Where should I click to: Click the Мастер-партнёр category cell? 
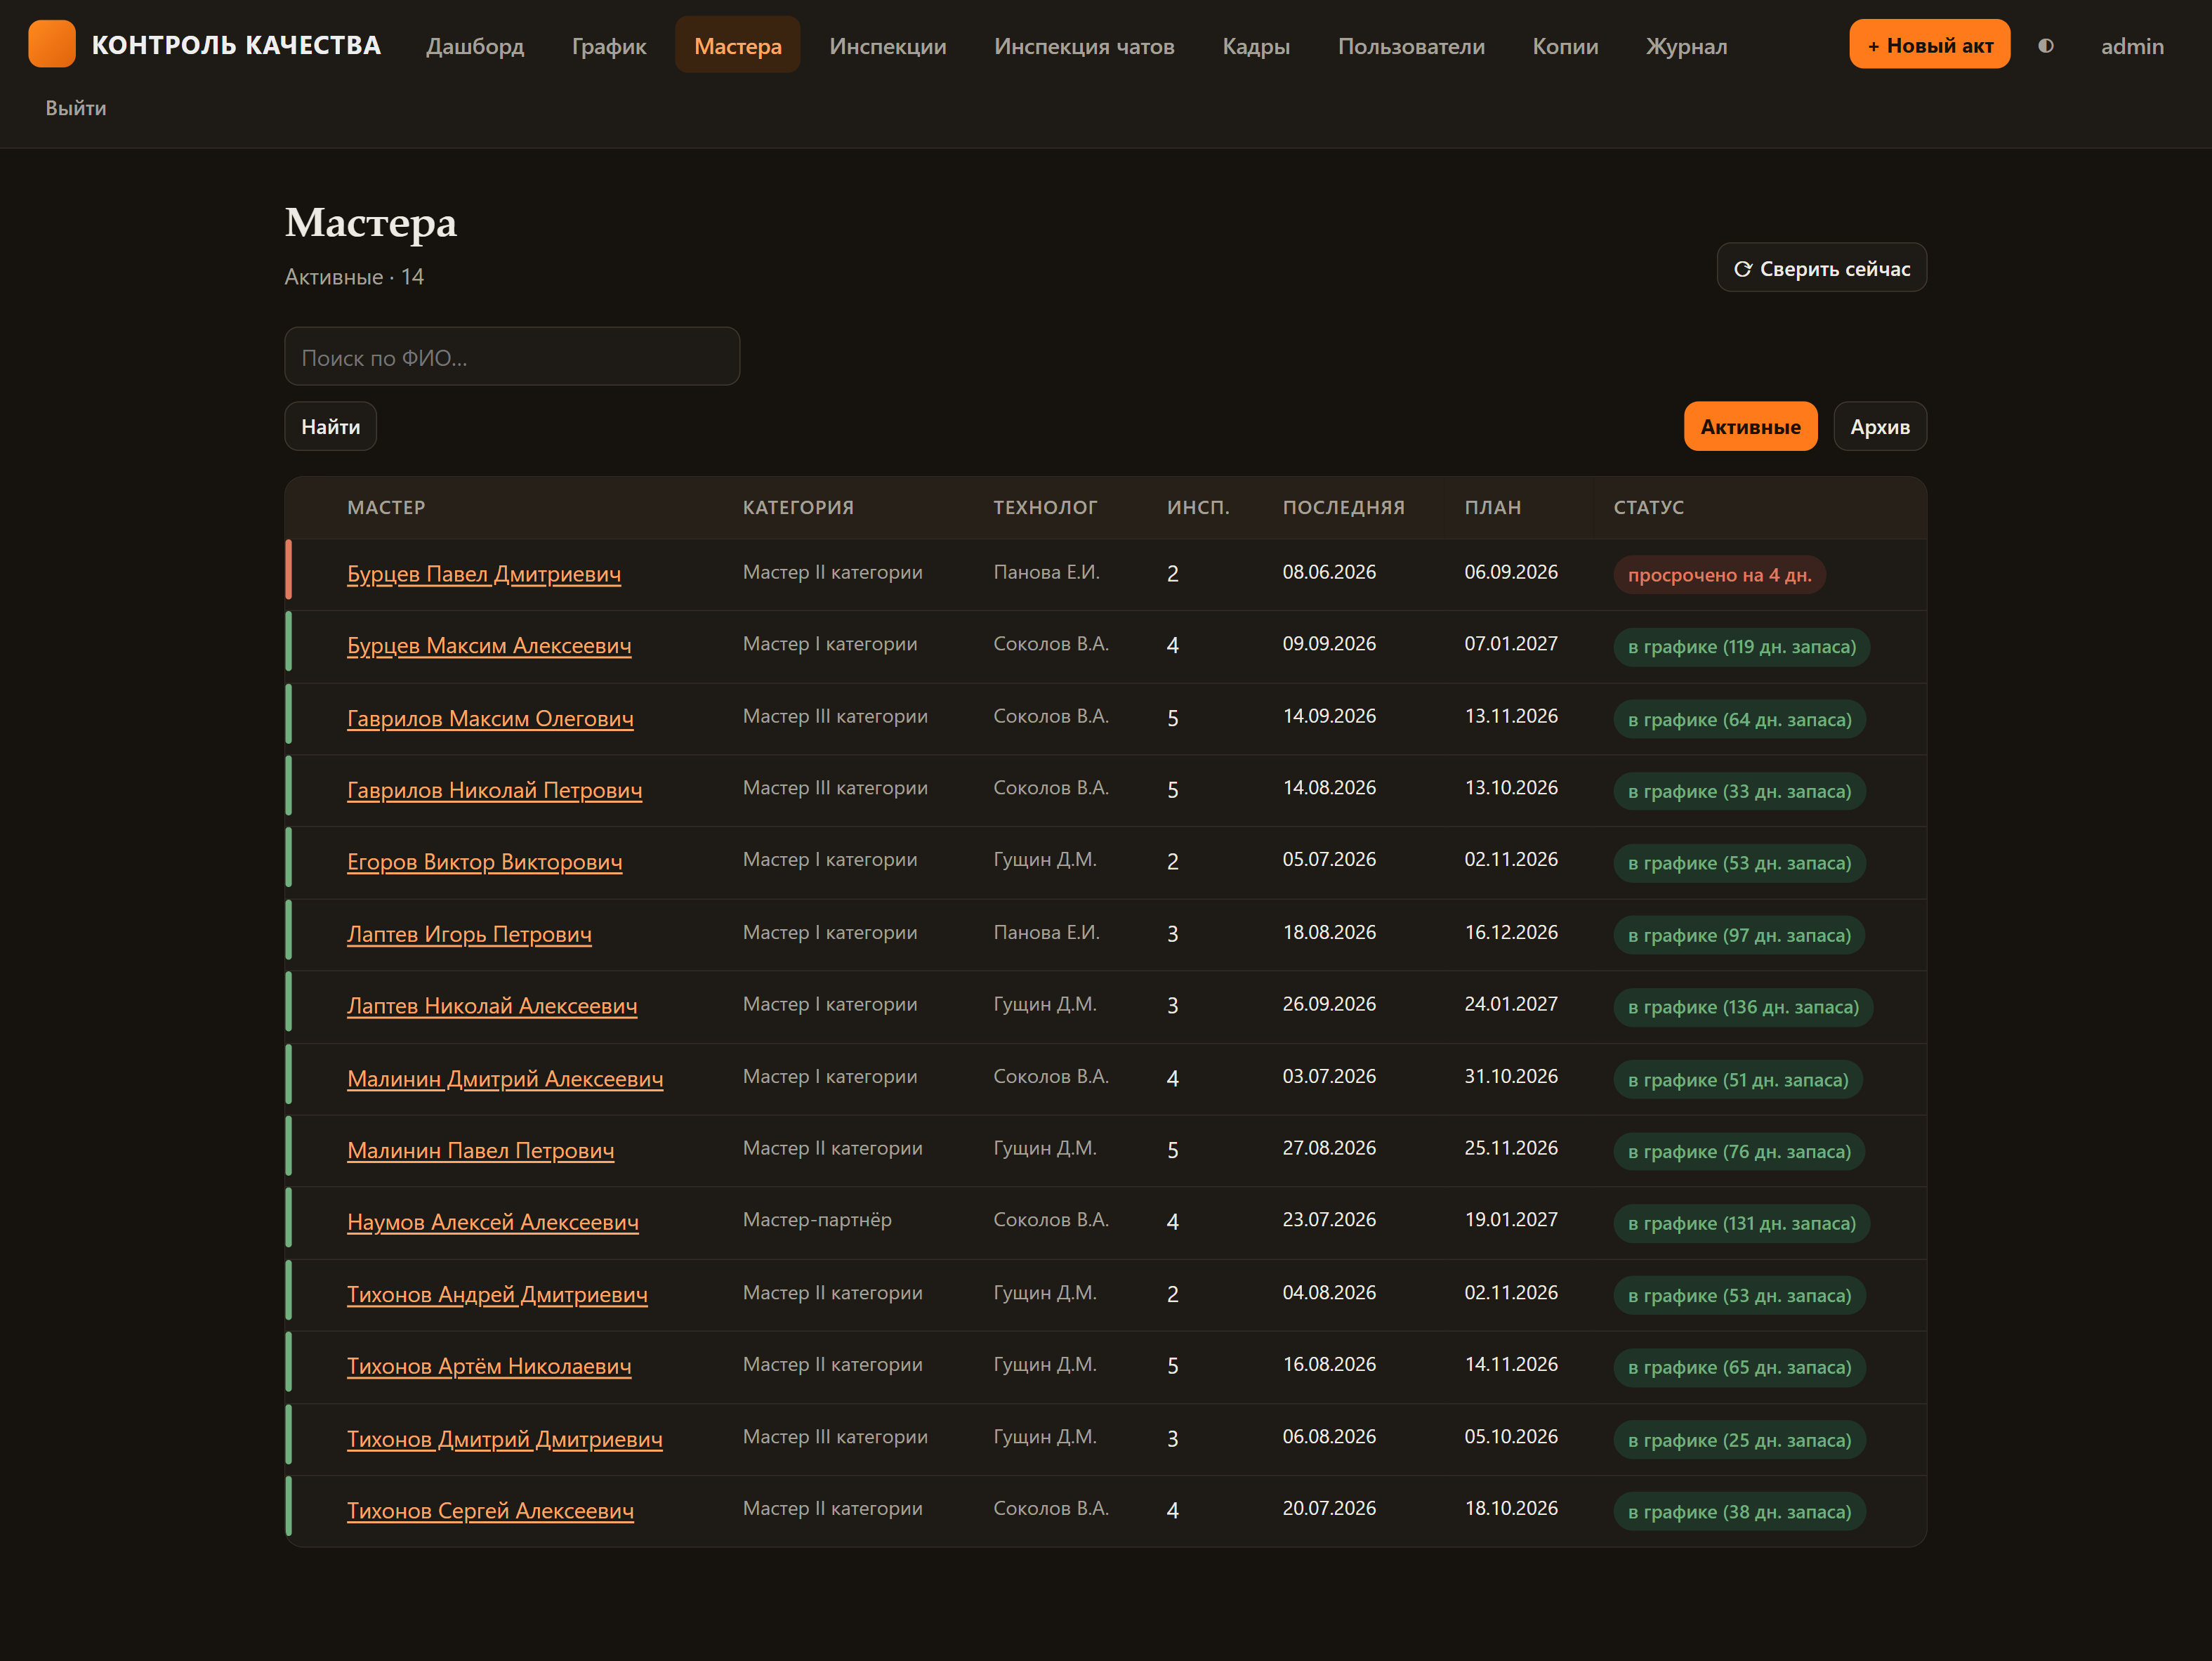tap(817, 1220)
